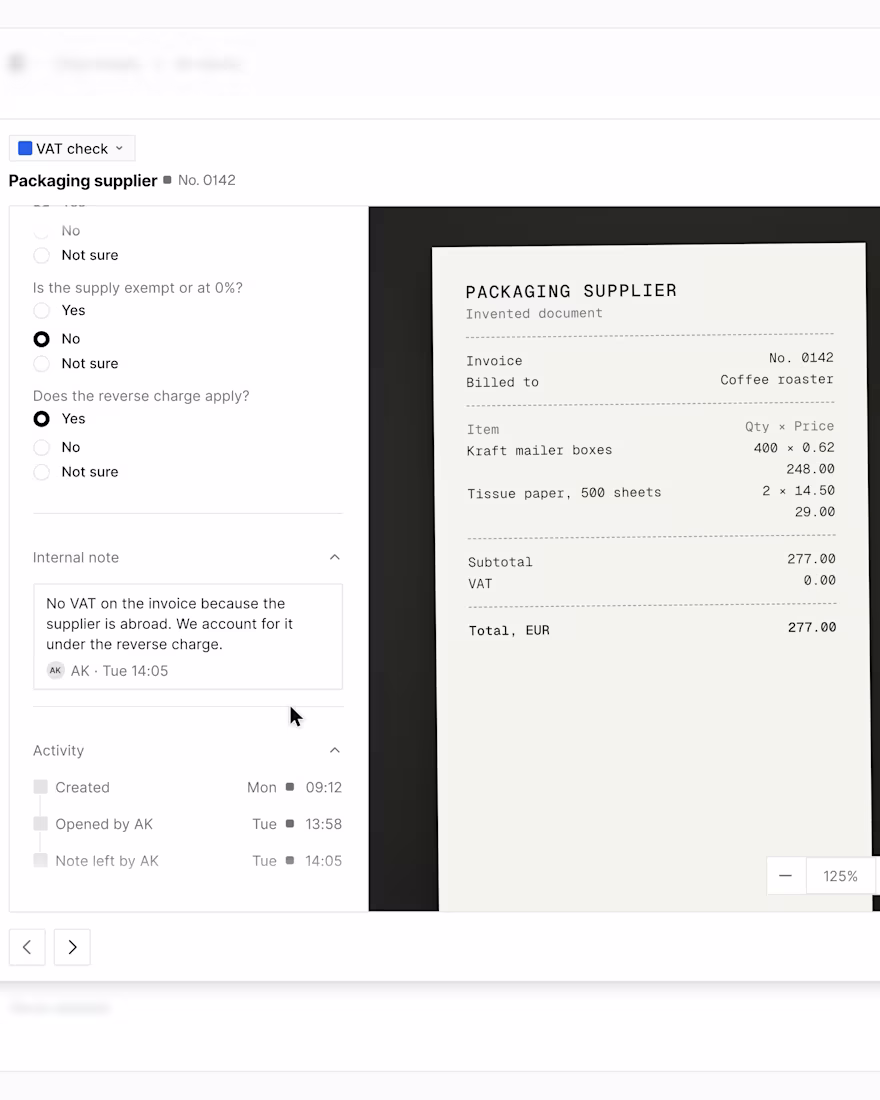Go to the previous document arrow
Viewport: 880px width, 1100px height.
click(27, 947)
